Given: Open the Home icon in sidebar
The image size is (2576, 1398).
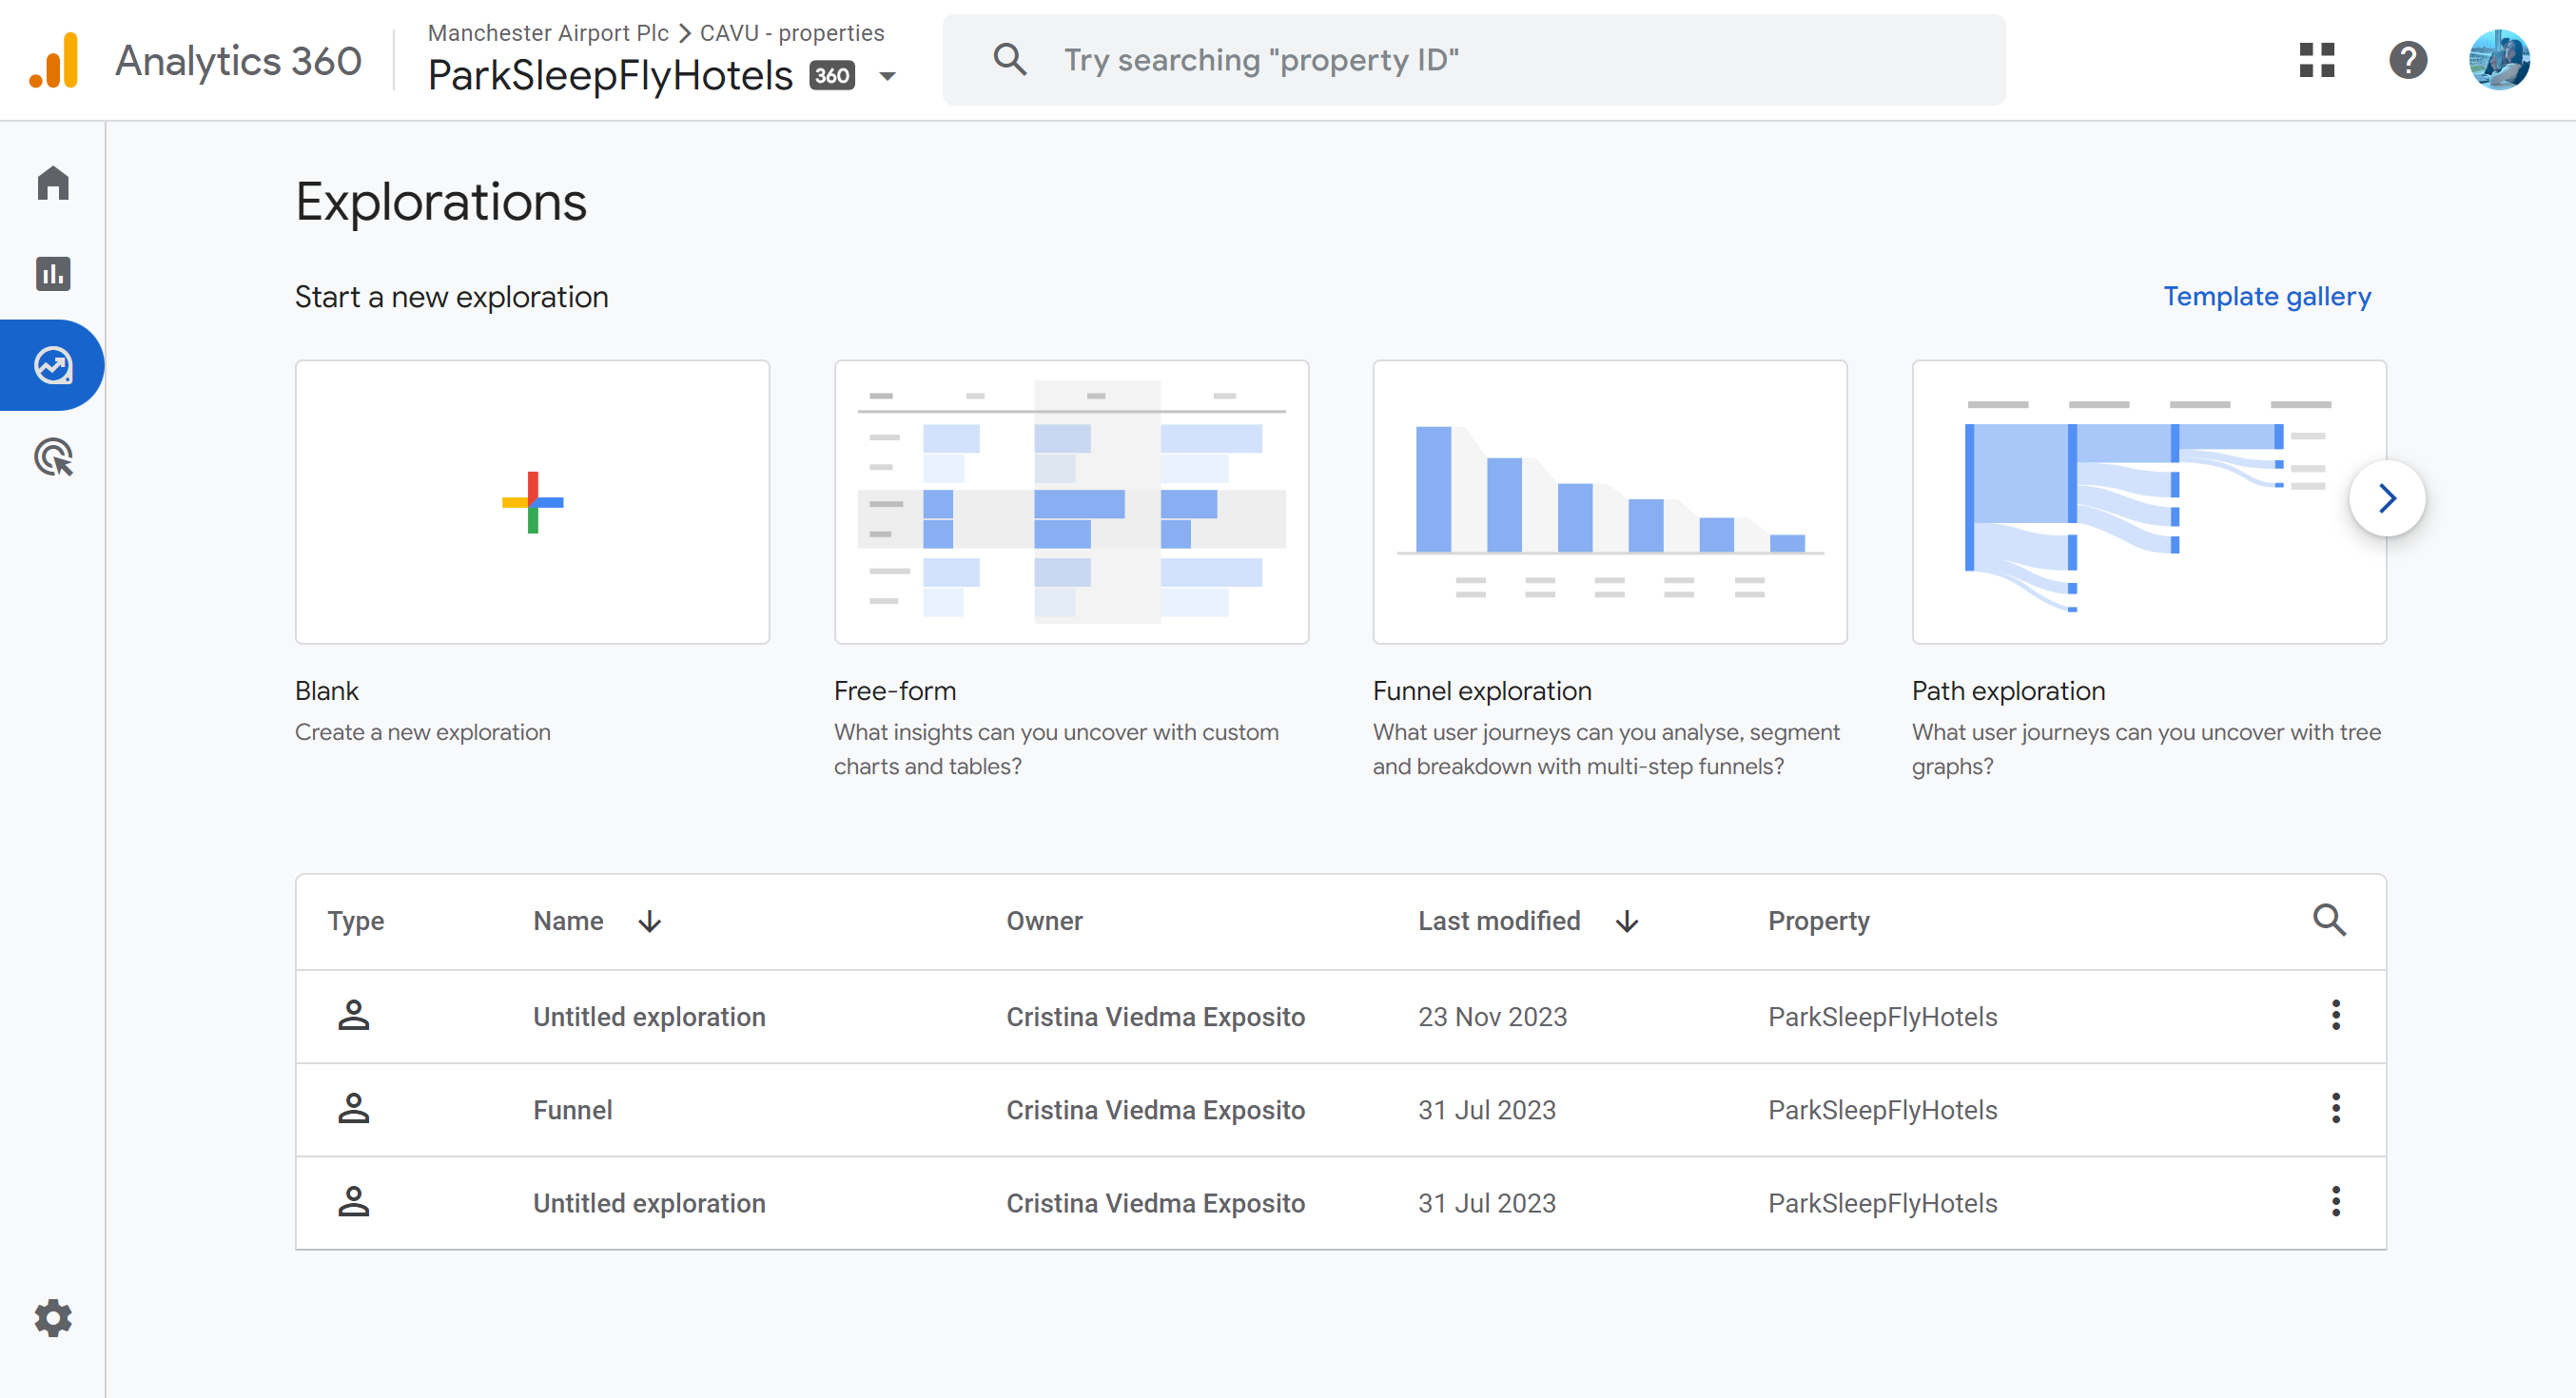Looking at the screenshot, I should [x=53, y=183].
